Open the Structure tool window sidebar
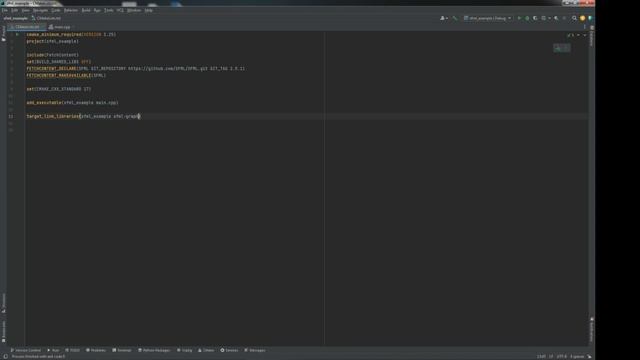640x360 pixels. tap(3, 302)
